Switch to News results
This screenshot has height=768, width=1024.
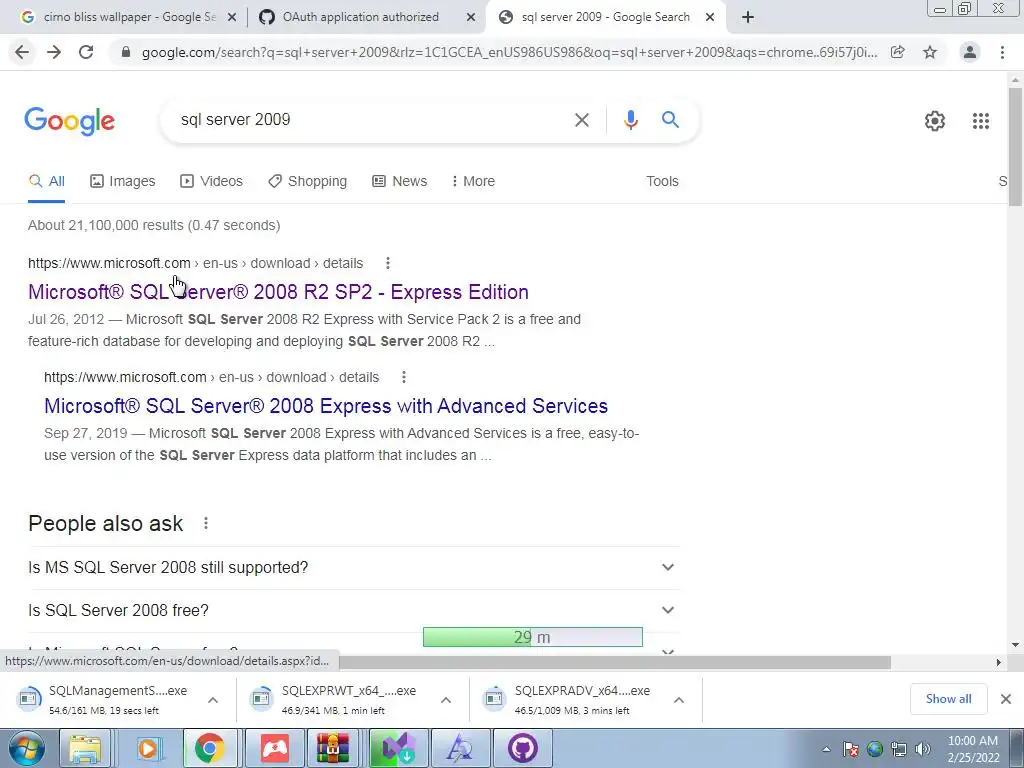pos(400,182)
